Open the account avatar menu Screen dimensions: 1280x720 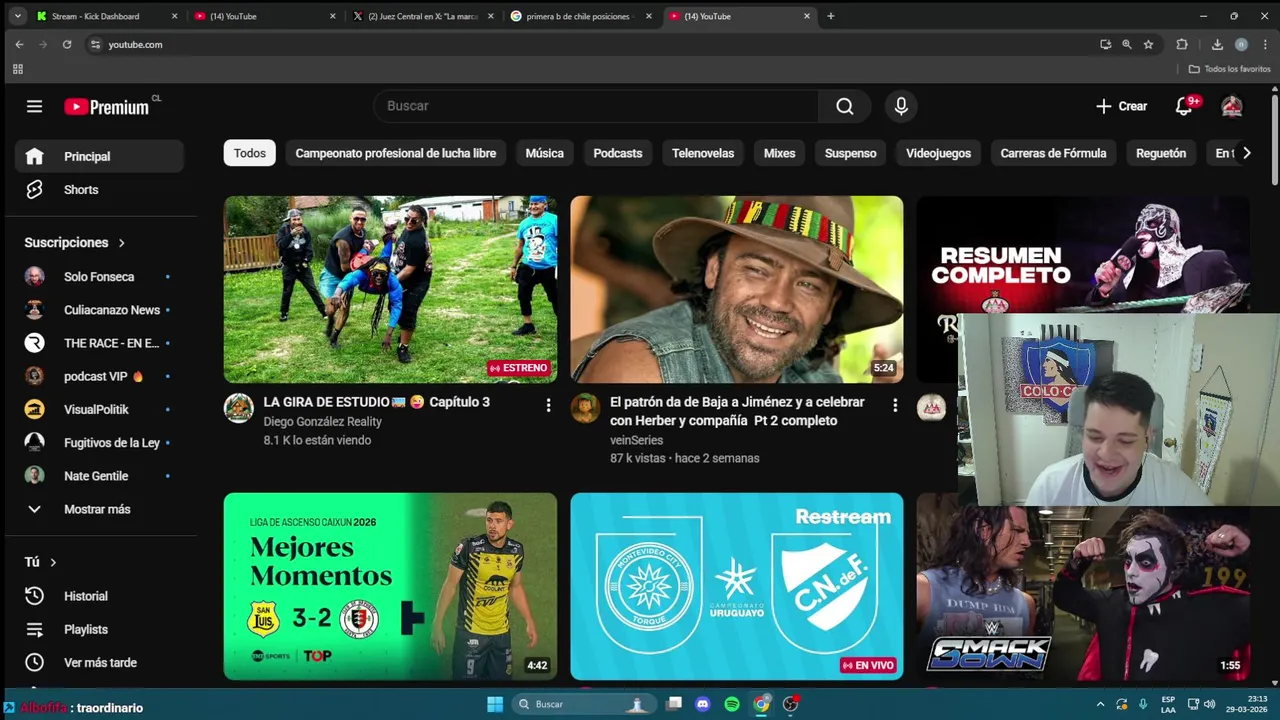coord(1232,106)
